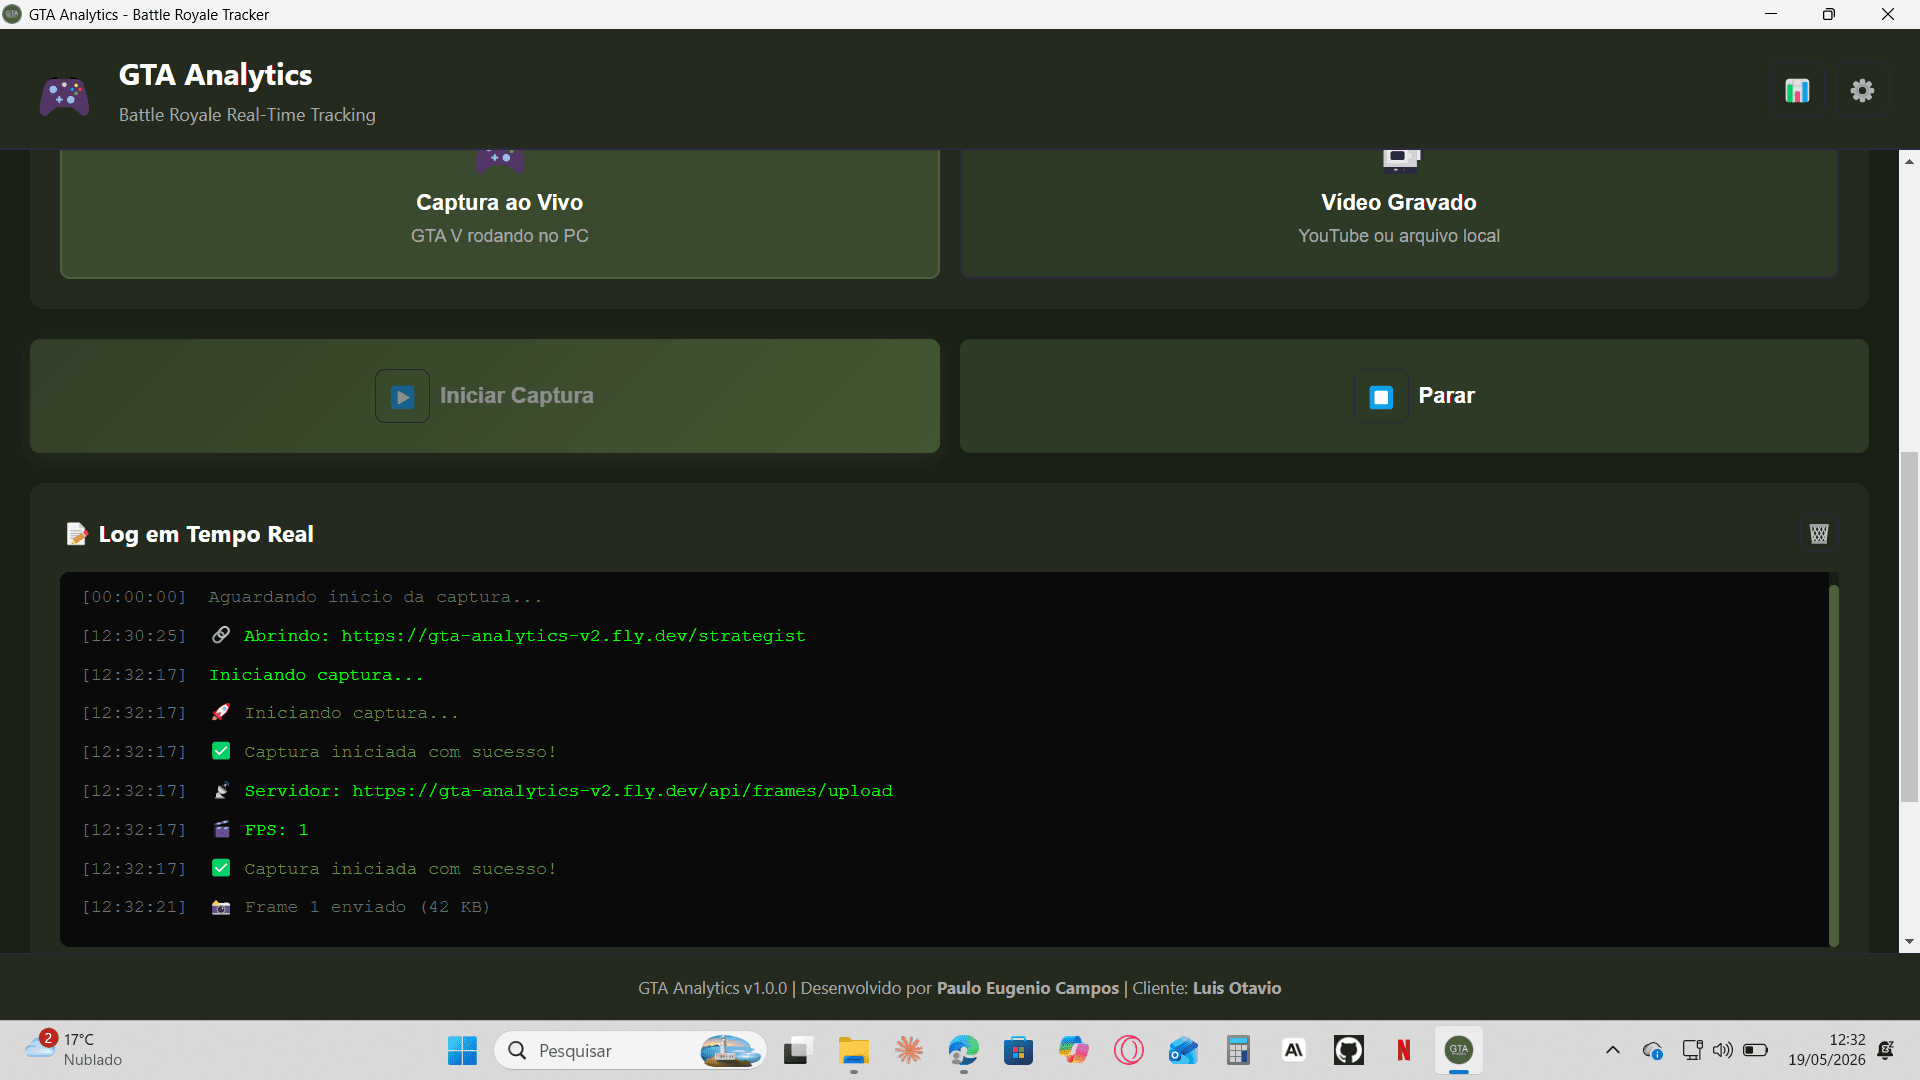Open the strategist URL in the log
The width and height of the screenshot is (1920, 1080).
[x=573, y=636]
